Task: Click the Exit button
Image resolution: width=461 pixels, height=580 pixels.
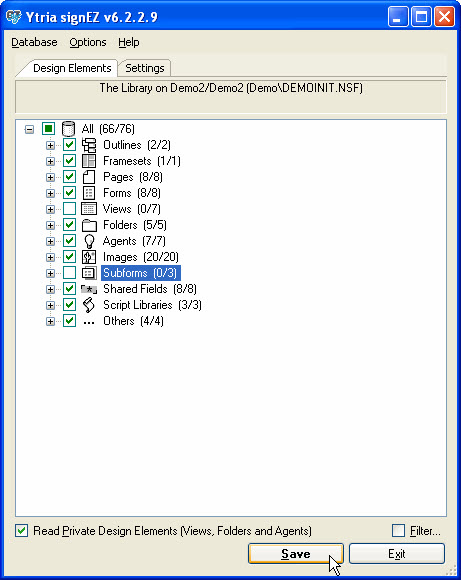Action: (x=397, y=554)
